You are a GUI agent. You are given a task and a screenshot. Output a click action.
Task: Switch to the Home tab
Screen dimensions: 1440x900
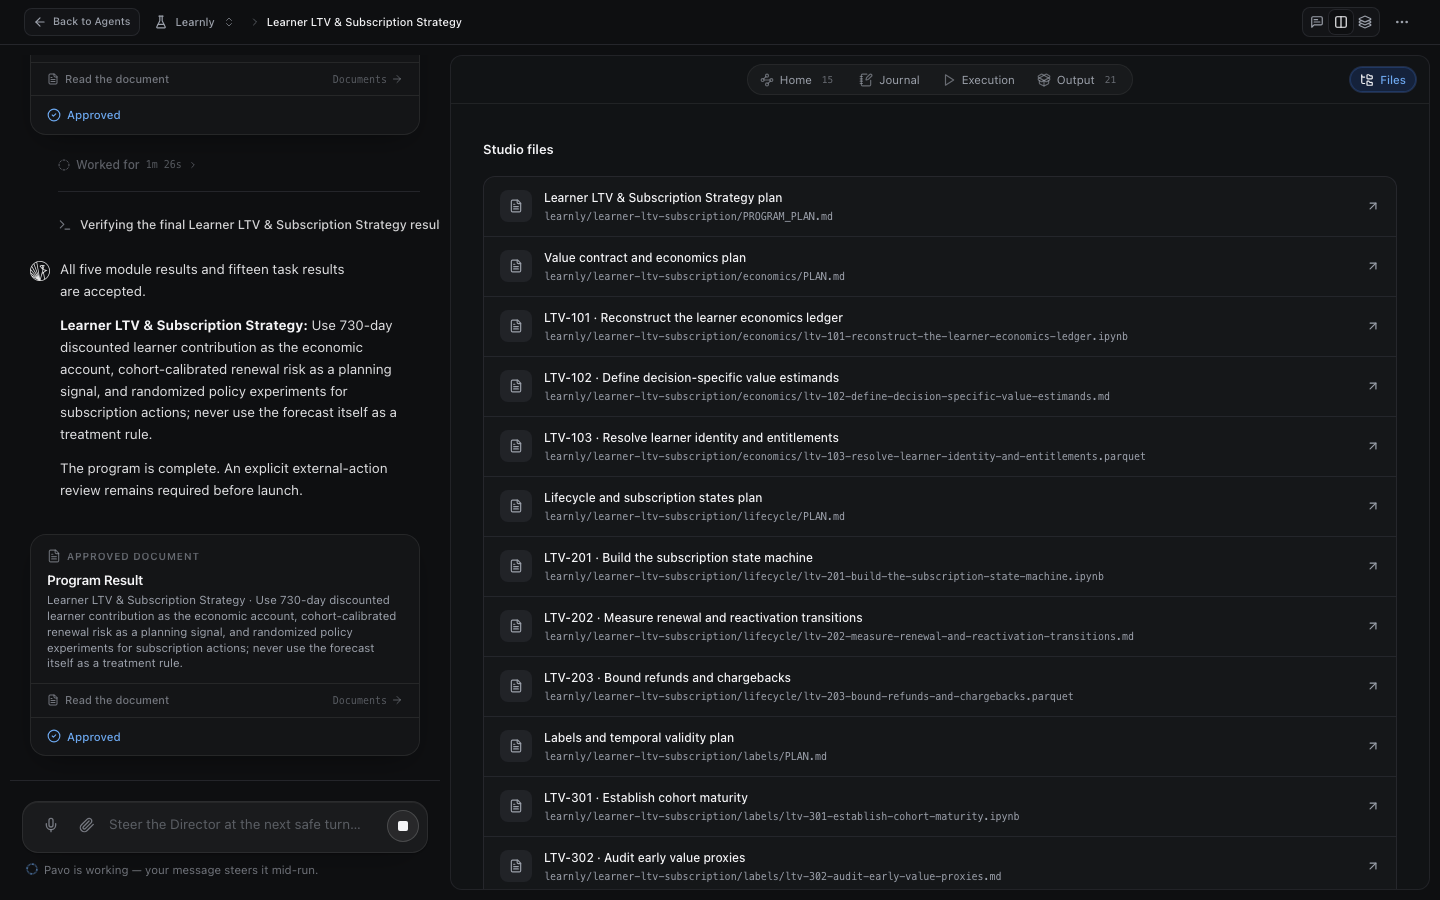796,80
